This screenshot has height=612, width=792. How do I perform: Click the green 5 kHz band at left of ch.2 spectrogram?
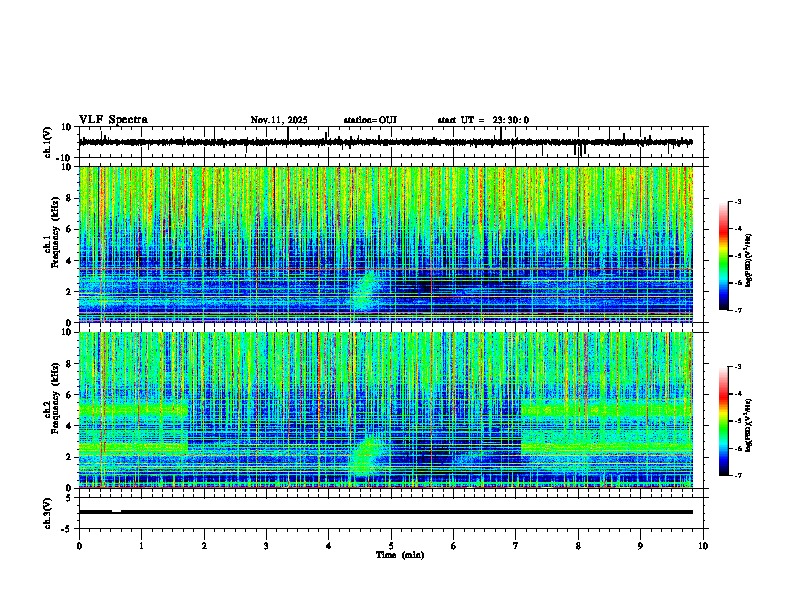pyautogui.click(x=133, y=409)
